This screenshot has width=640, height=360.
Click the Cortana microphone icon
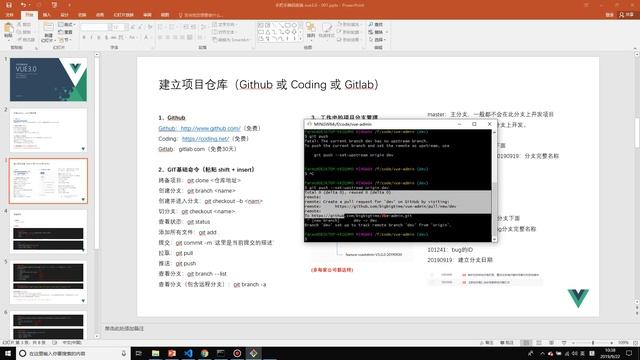pyautogui.click(x=124, y=353)
